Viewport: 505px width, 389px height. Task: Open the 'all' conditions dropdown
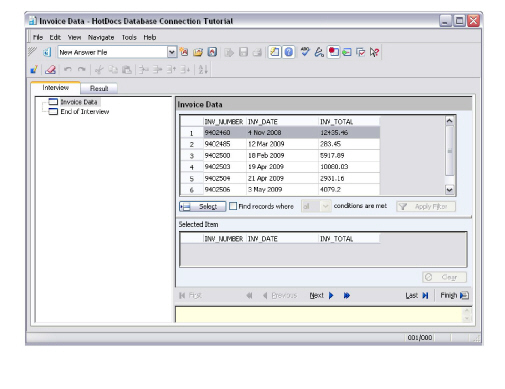click(316, 206)
